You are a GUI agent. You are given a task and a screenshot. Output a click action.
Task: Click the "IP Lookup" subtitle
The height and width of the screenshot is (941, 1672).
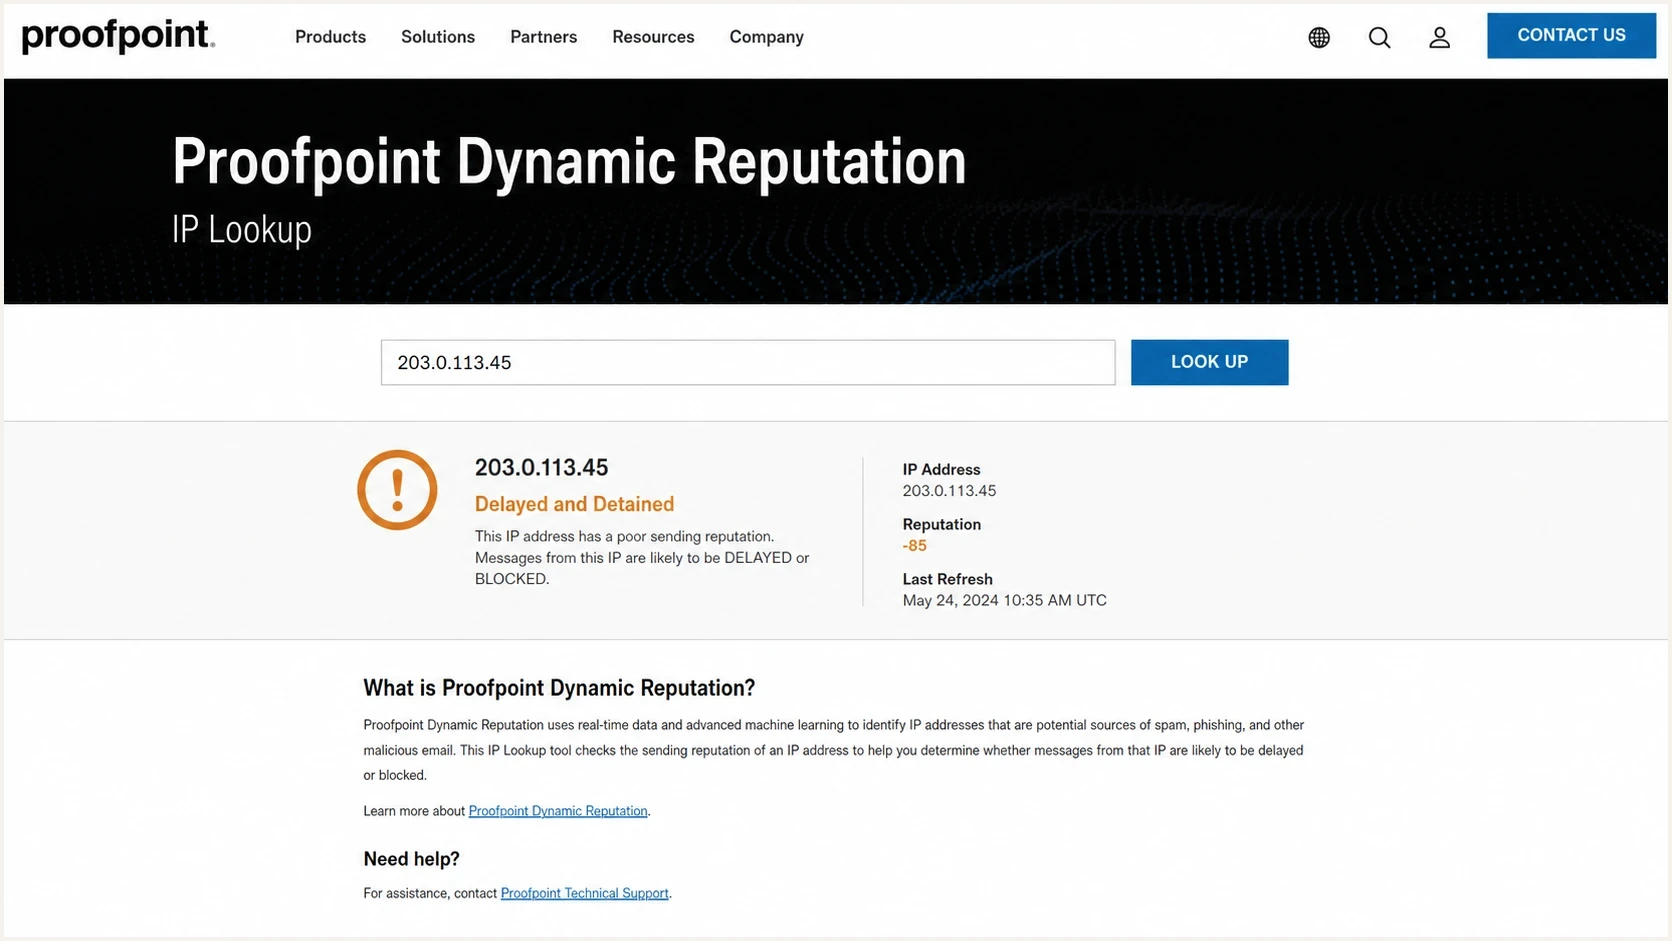click(x=242, y=229)
